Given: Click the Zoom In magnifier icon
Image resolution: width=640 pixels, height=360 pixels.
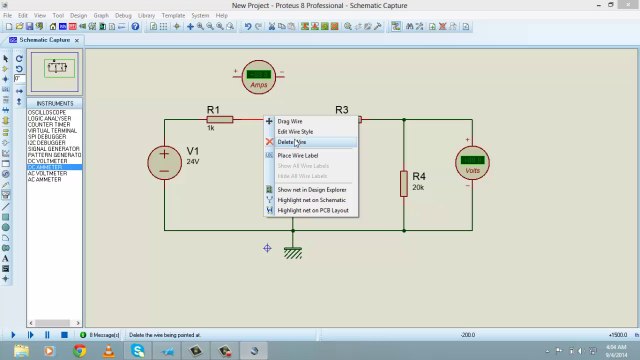Looking at the screenshot, I should (x=200, y=27).
